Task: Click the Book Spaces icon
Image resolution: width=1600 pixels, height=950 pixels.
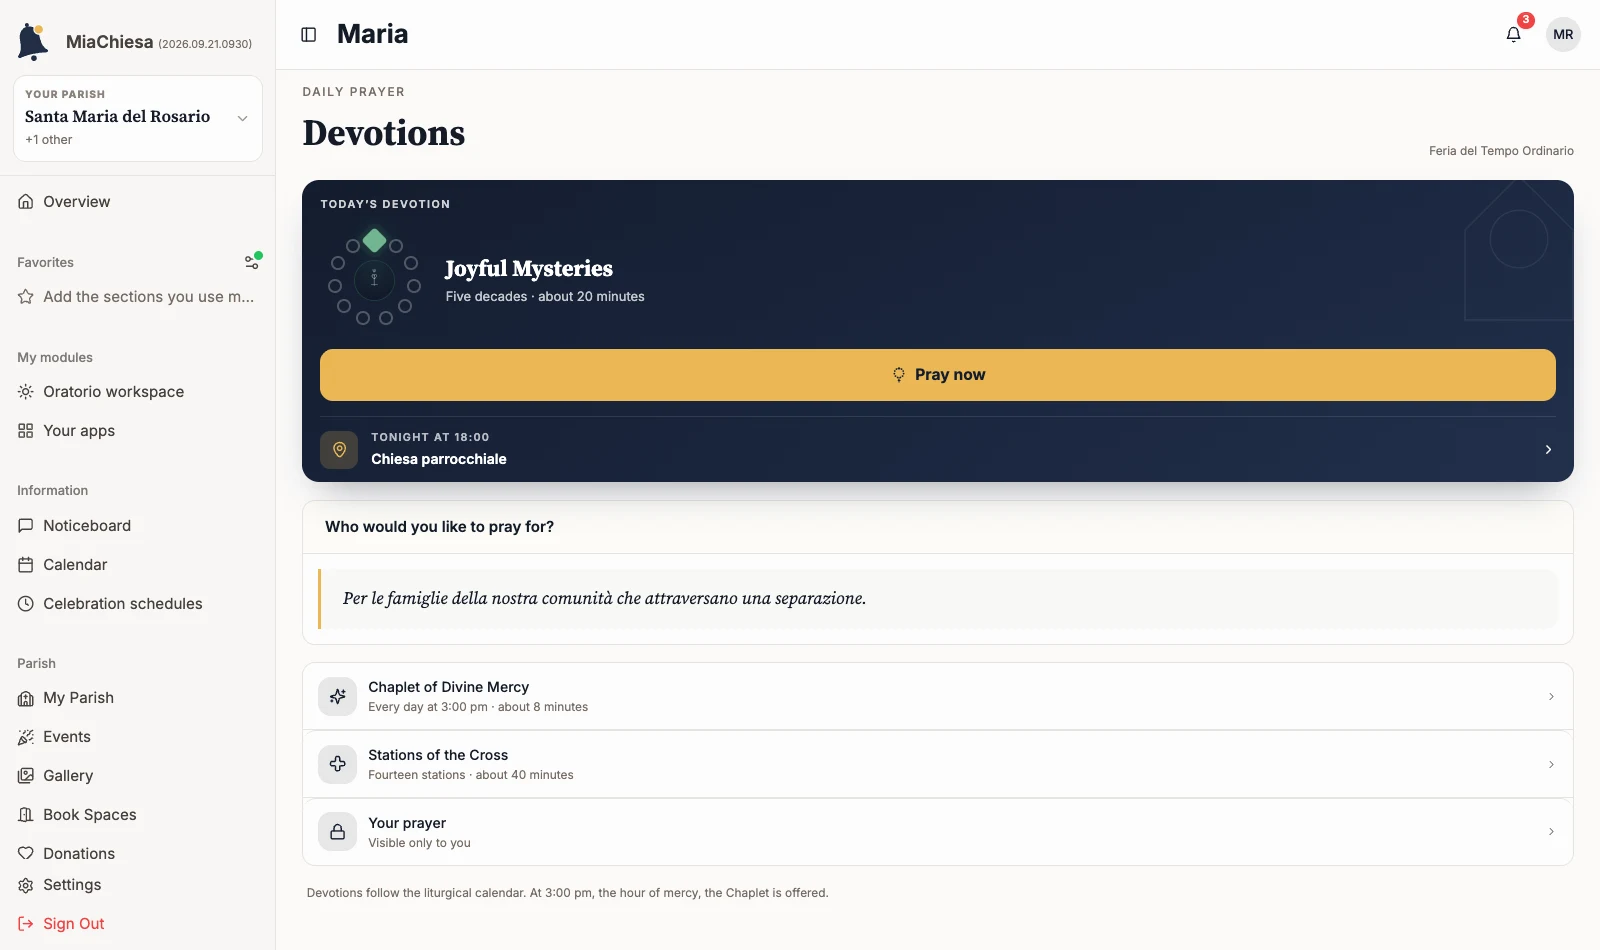Action: pos(26,815)
